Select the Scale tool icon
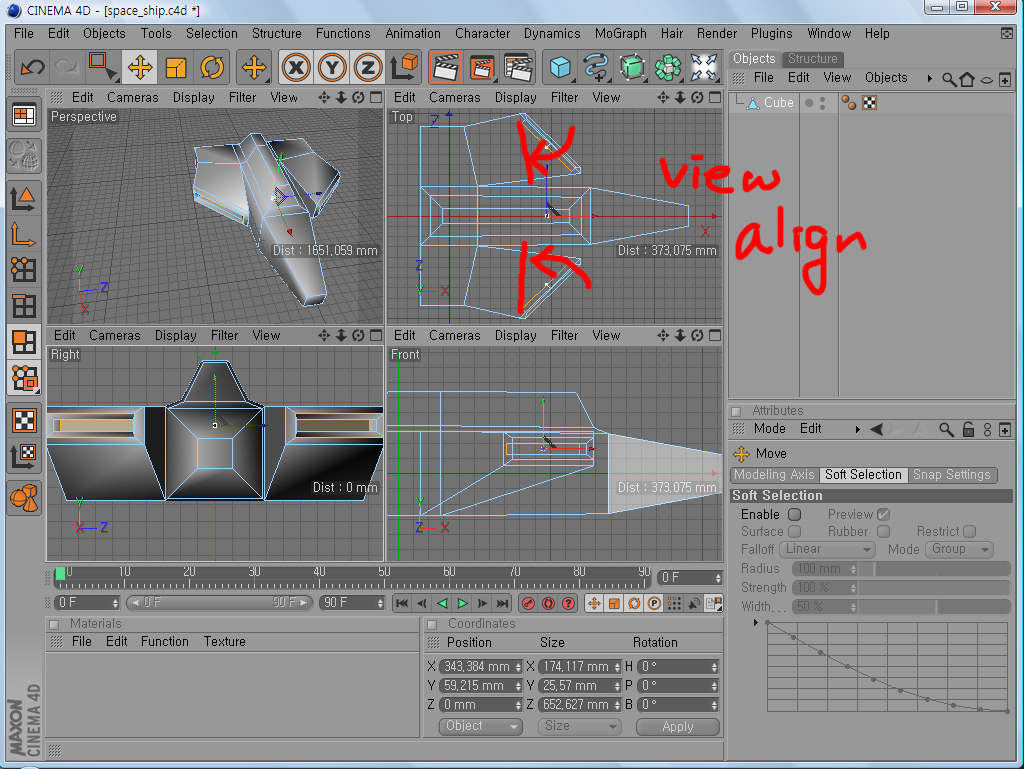 click(x=176, y=68)
